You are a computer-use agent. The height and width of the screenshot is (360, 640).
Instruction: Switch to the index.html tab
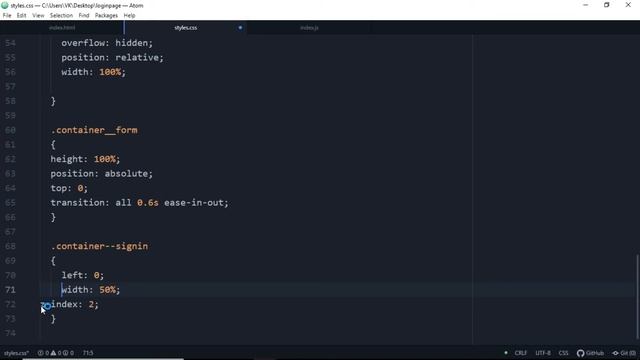click(x=62, y=28)
